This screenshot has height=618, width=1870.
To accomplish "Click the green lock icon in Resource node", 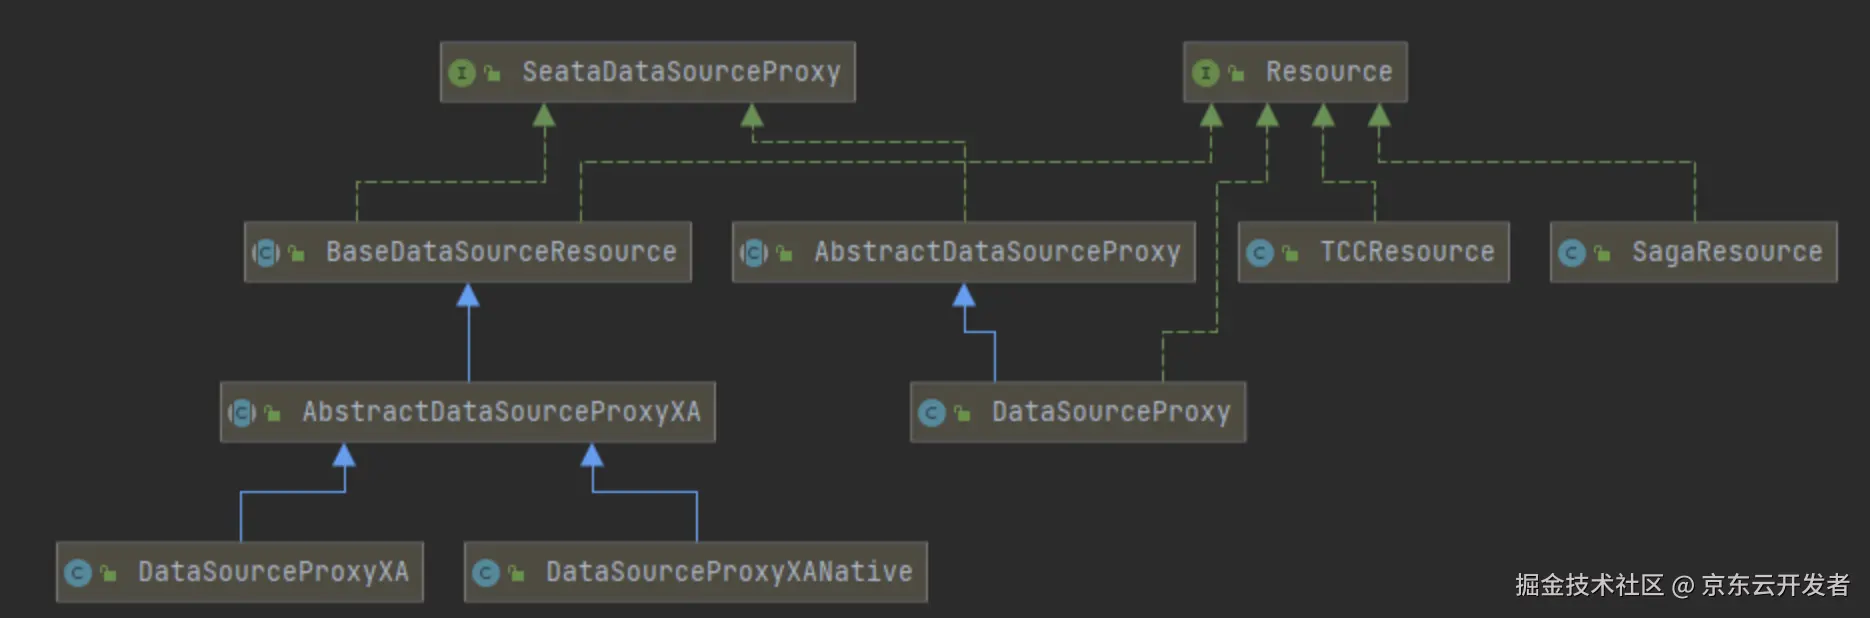I will (1237, 73).
